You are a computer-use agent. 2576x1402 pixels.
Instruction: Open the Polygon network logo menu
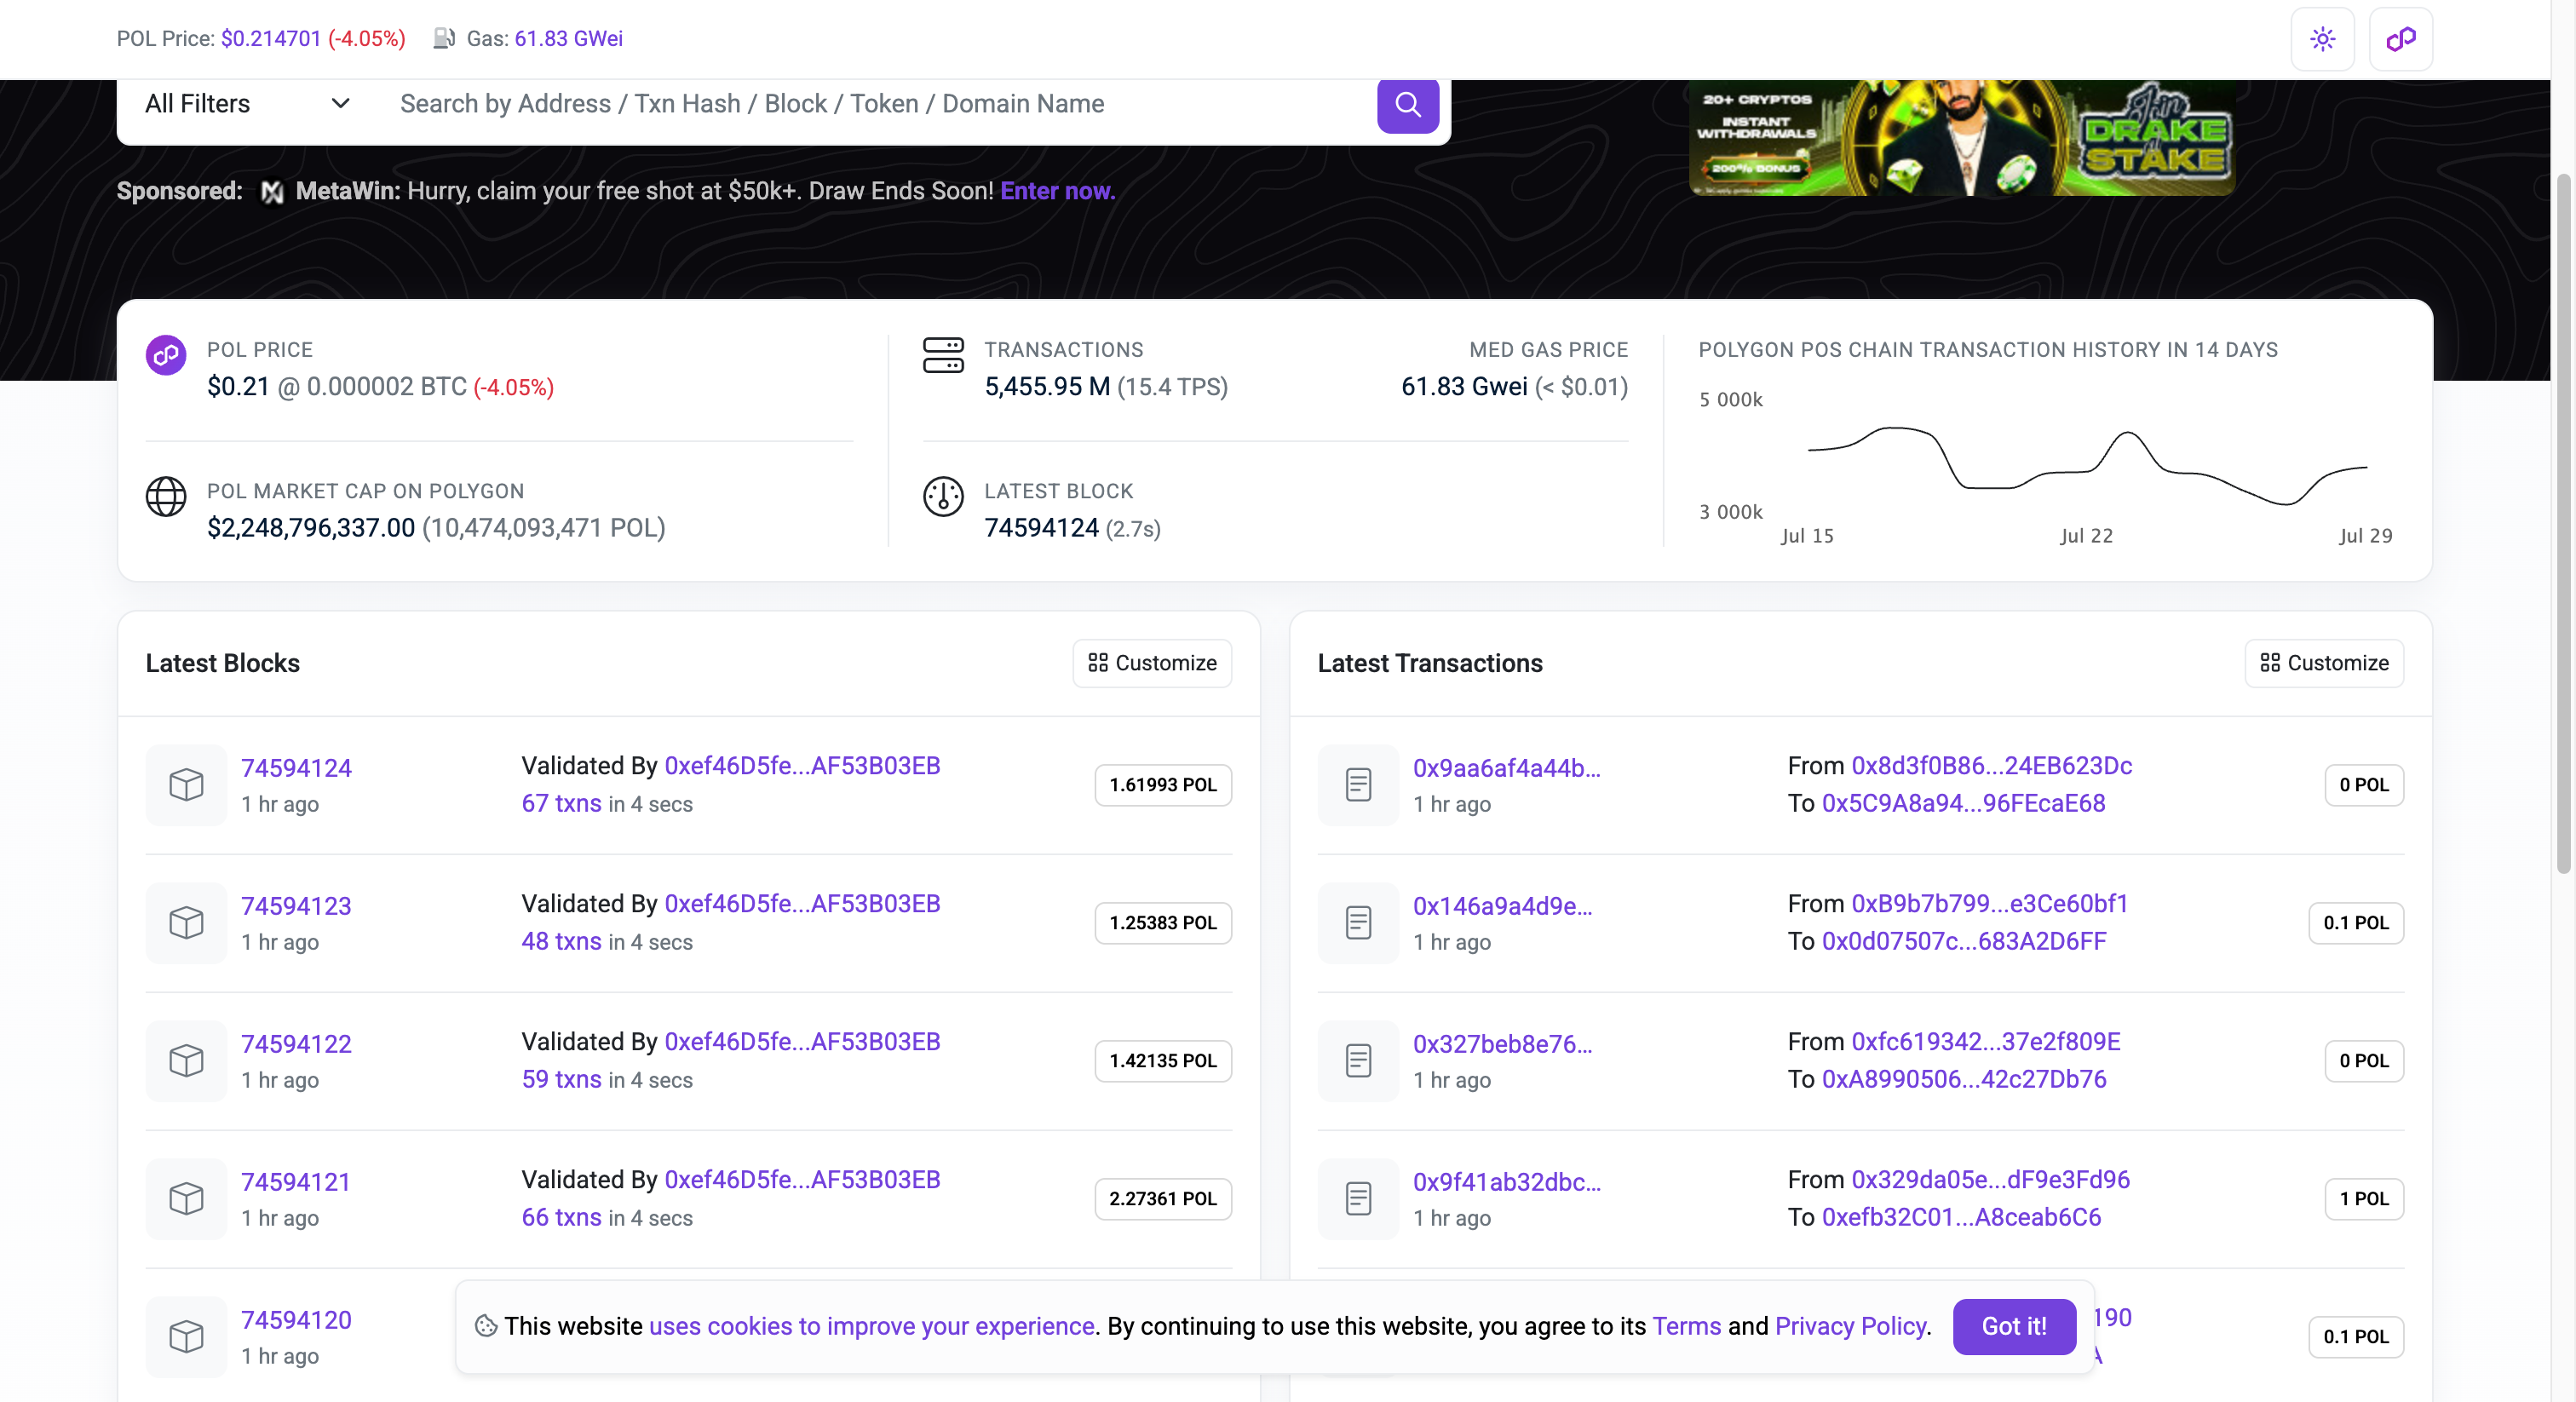[2400, 39]
